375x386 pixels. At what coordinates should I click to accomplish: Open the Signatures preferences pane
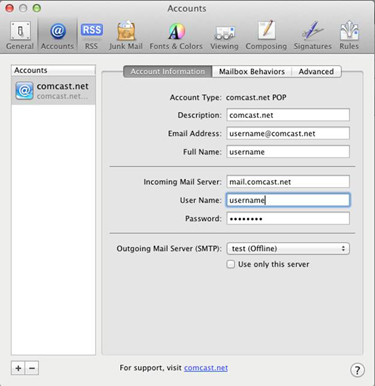pos(313,36)
